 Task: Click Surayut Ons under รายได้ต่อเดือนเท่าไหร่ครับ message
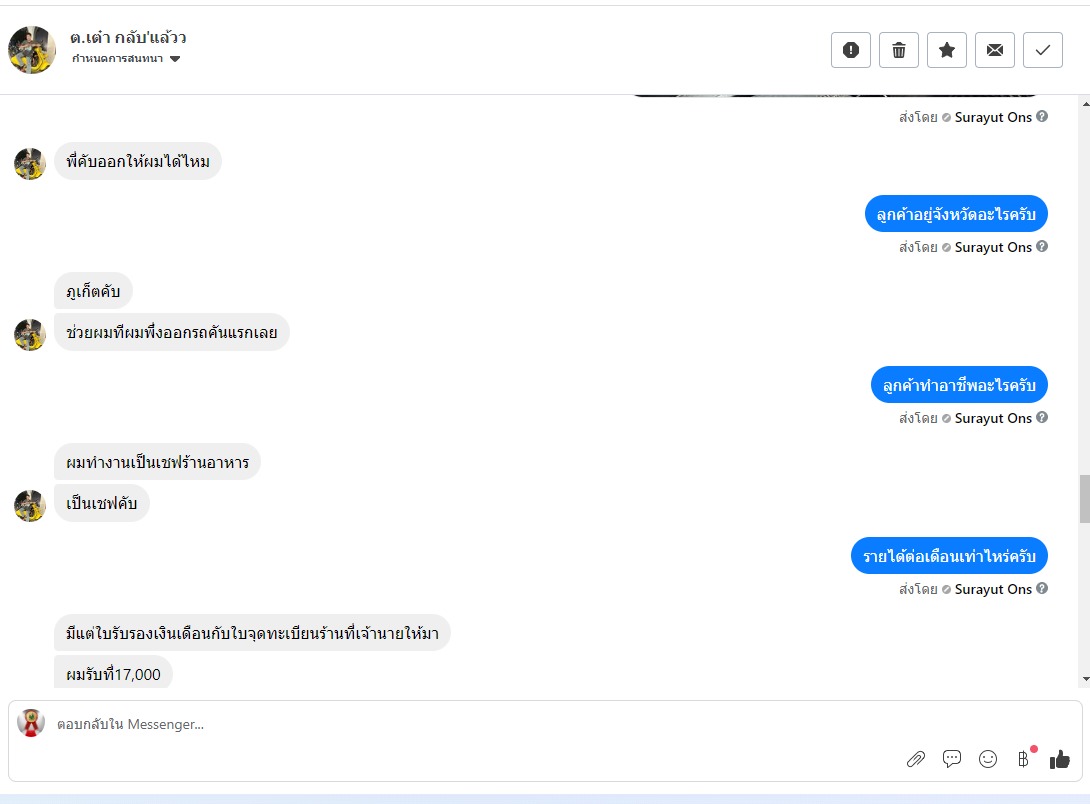point(993,589)
